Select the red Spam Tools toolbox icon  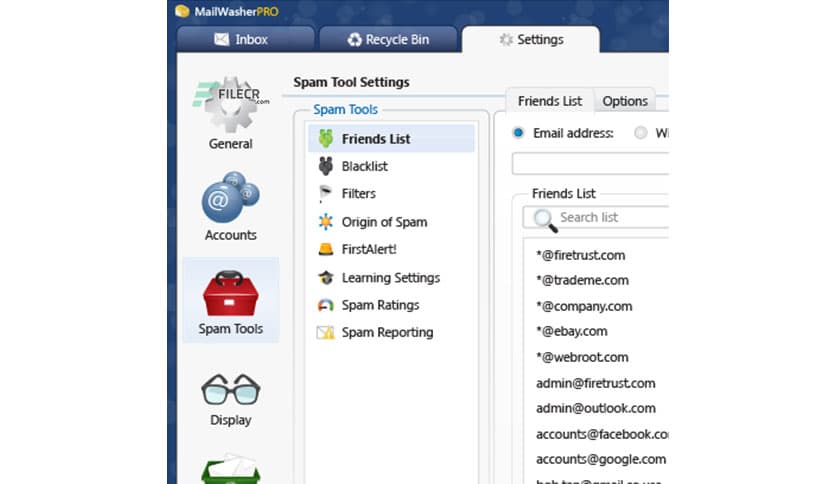pos(230,293)
